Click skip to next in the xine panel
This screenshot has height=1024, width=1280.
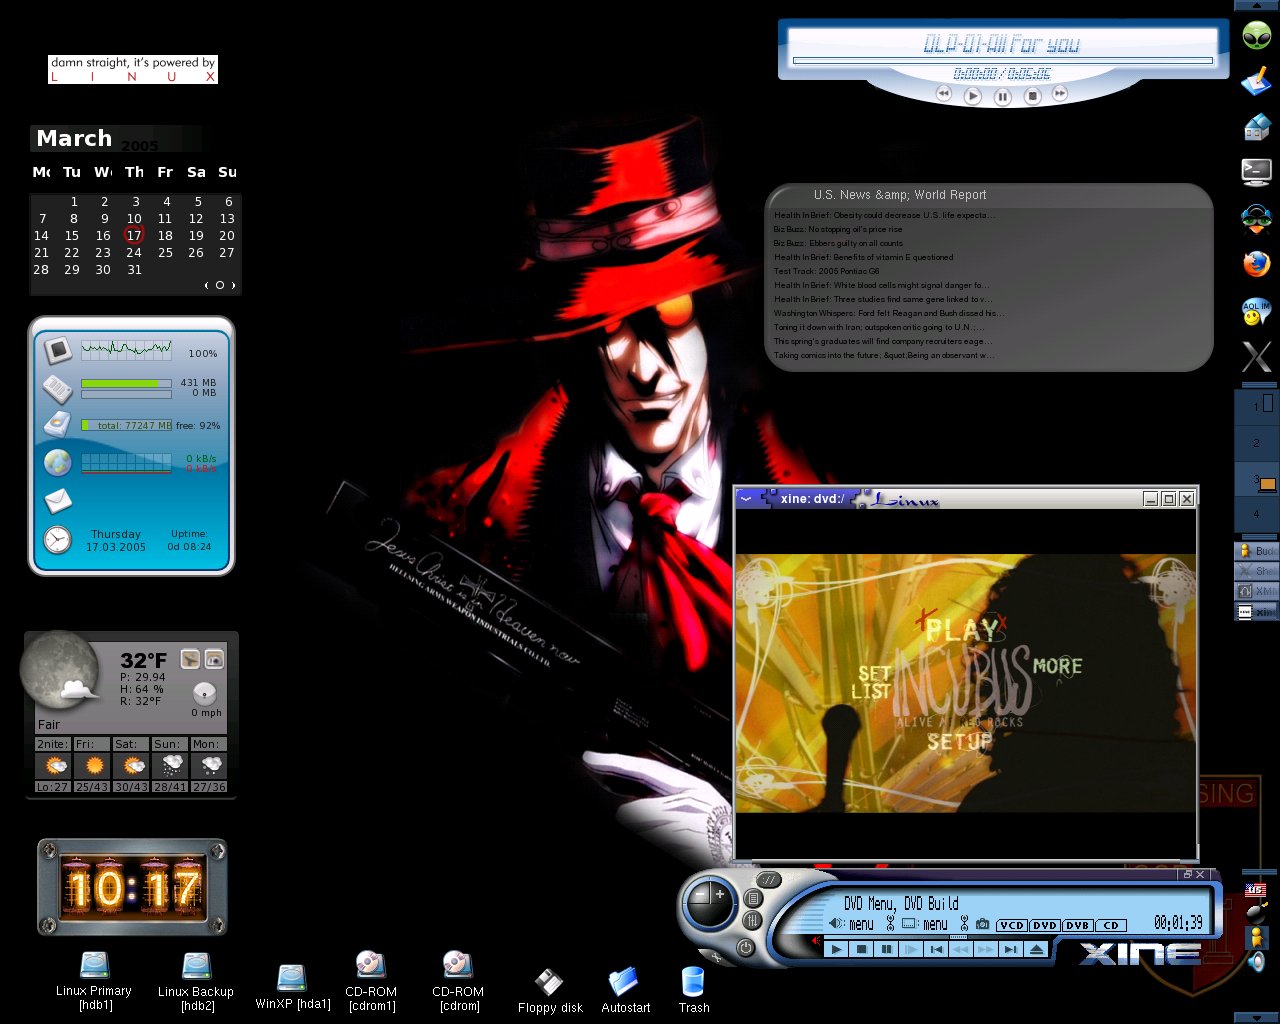(1010, 950)
